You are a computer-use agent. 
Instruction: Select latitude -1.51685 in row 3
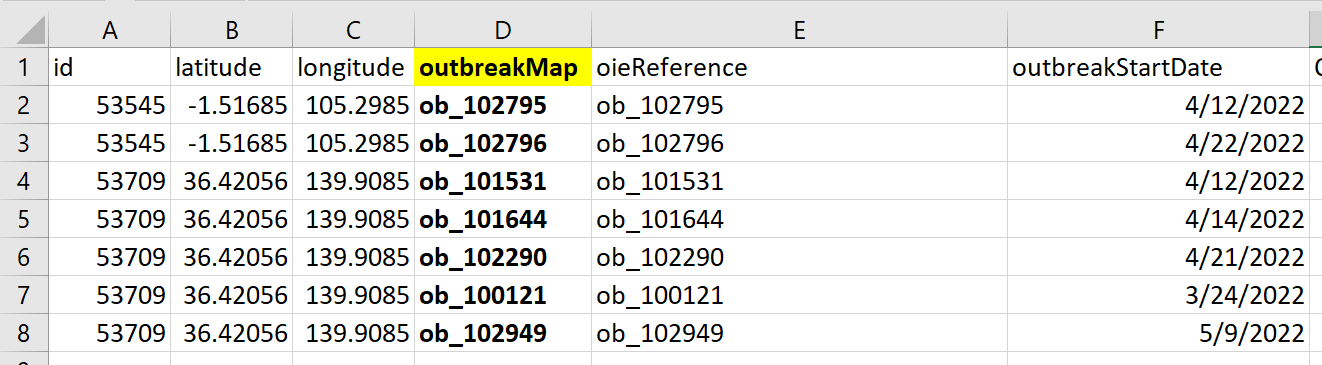coord(231,143)
